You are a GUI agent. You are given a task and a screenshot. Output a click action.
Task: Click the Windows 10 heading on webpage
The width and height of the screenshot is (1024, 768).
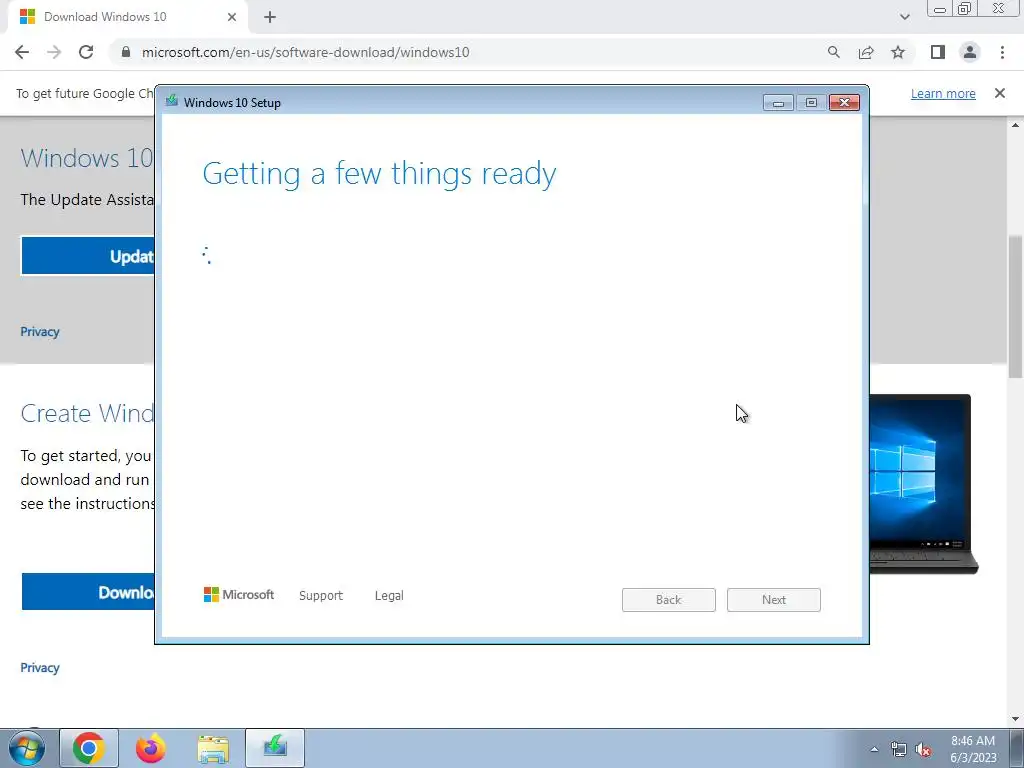87,158
